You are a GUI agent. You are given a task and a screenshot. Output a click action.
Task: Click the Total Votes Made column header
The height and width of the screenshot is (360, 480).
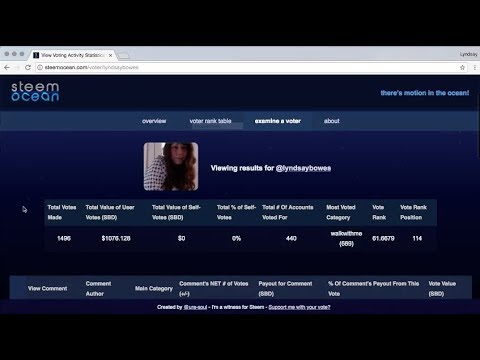(x=62, y=212)
